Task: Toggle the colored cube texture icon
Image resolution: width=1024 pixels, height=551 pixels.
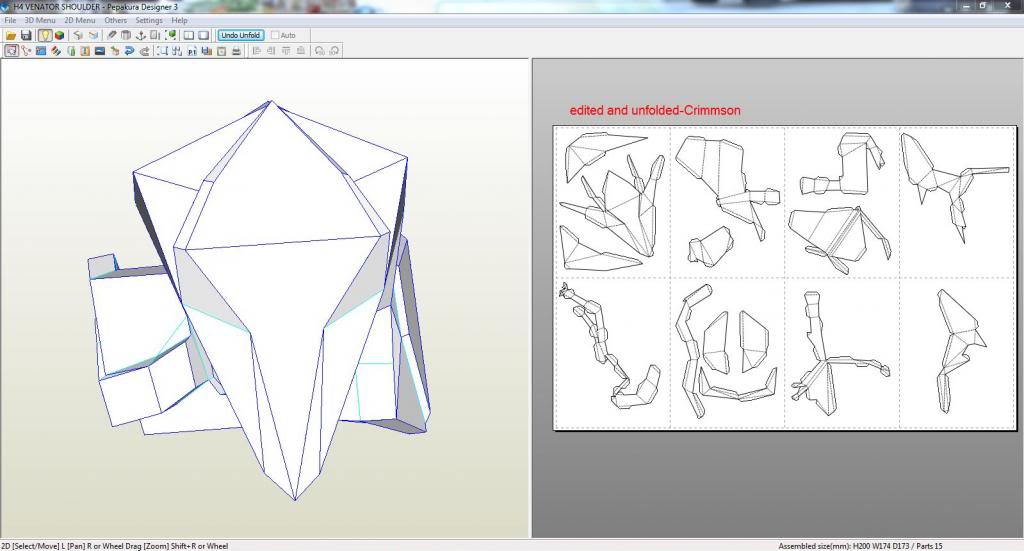Action: pyautogui.click(x=59, y=35)
